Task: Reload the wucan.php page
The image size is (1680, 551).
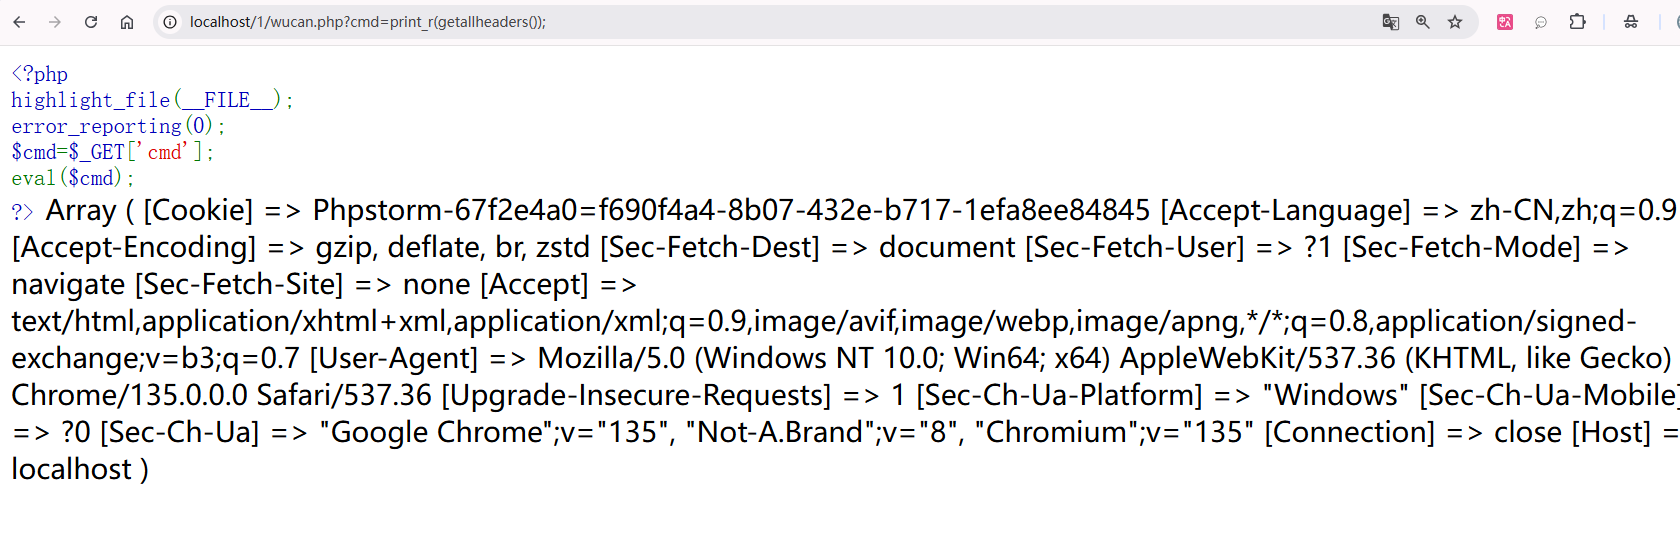Action: (x=91, y=22)
